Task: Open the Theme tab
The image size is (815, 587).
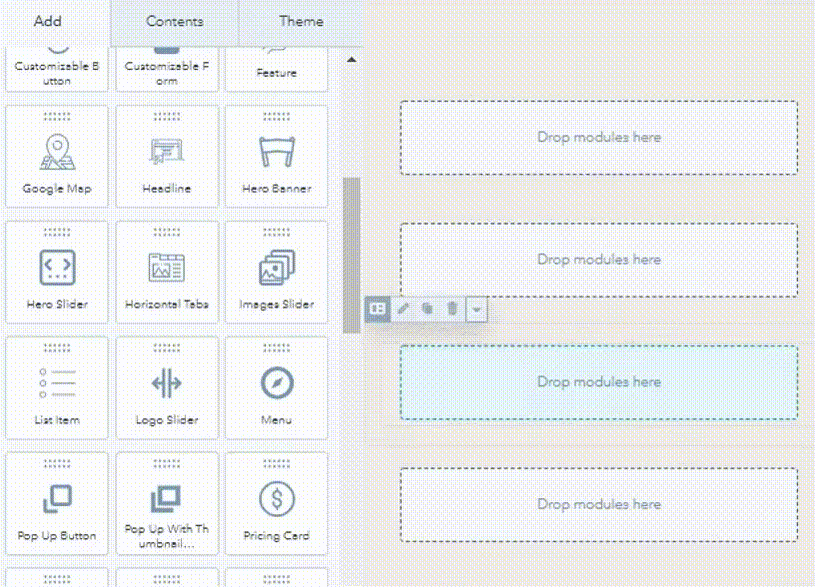Action: pos(300,21)
